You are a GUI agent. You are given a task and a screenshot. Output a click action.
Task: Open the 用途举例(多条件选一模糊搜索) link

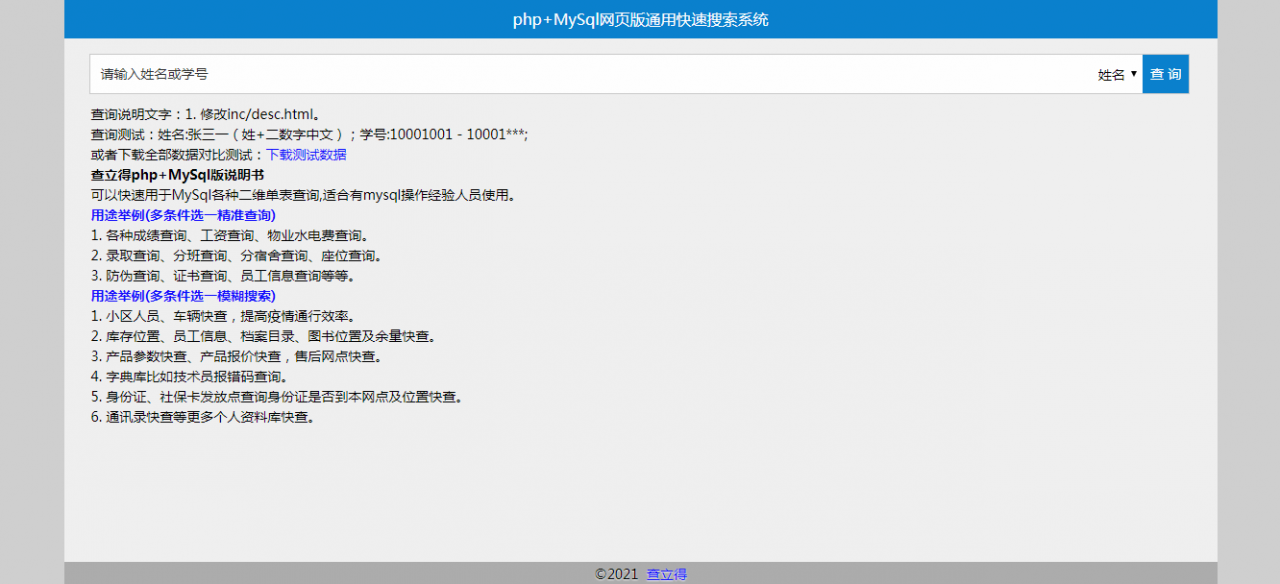tap(183, 295)
